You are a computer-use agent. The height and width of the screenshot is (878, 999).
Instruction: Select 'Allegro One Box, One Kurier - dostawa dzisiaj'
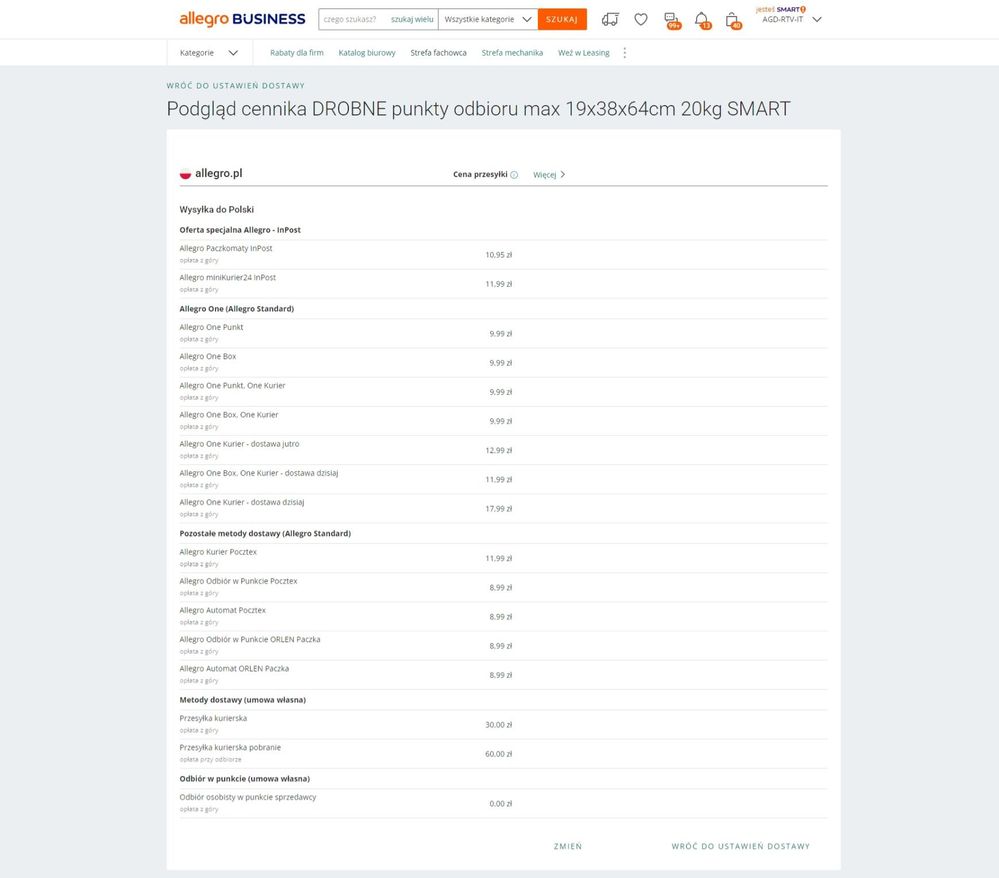click(x=503, y=480)
